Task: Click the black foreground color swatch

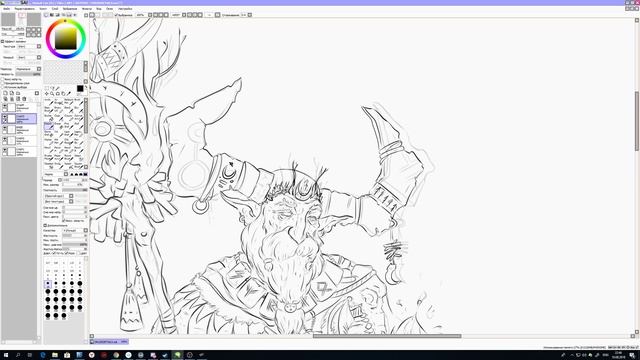Action: [x=80, y=89]
